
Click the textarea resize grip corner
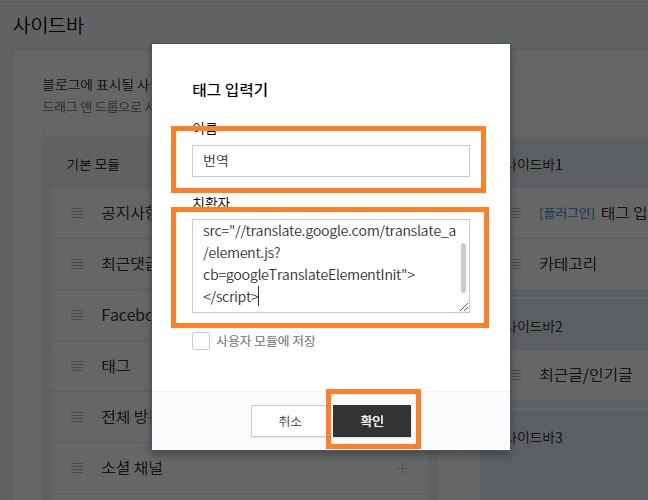[464, 307]
